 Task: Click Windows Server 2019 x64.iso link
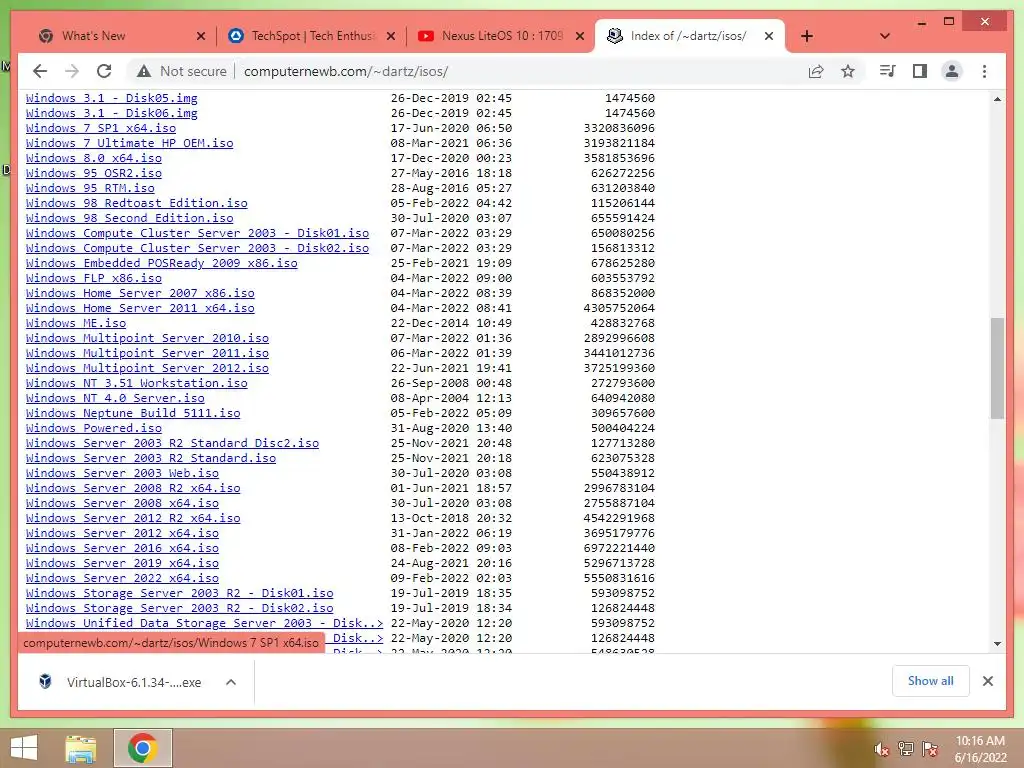point(122,564)
